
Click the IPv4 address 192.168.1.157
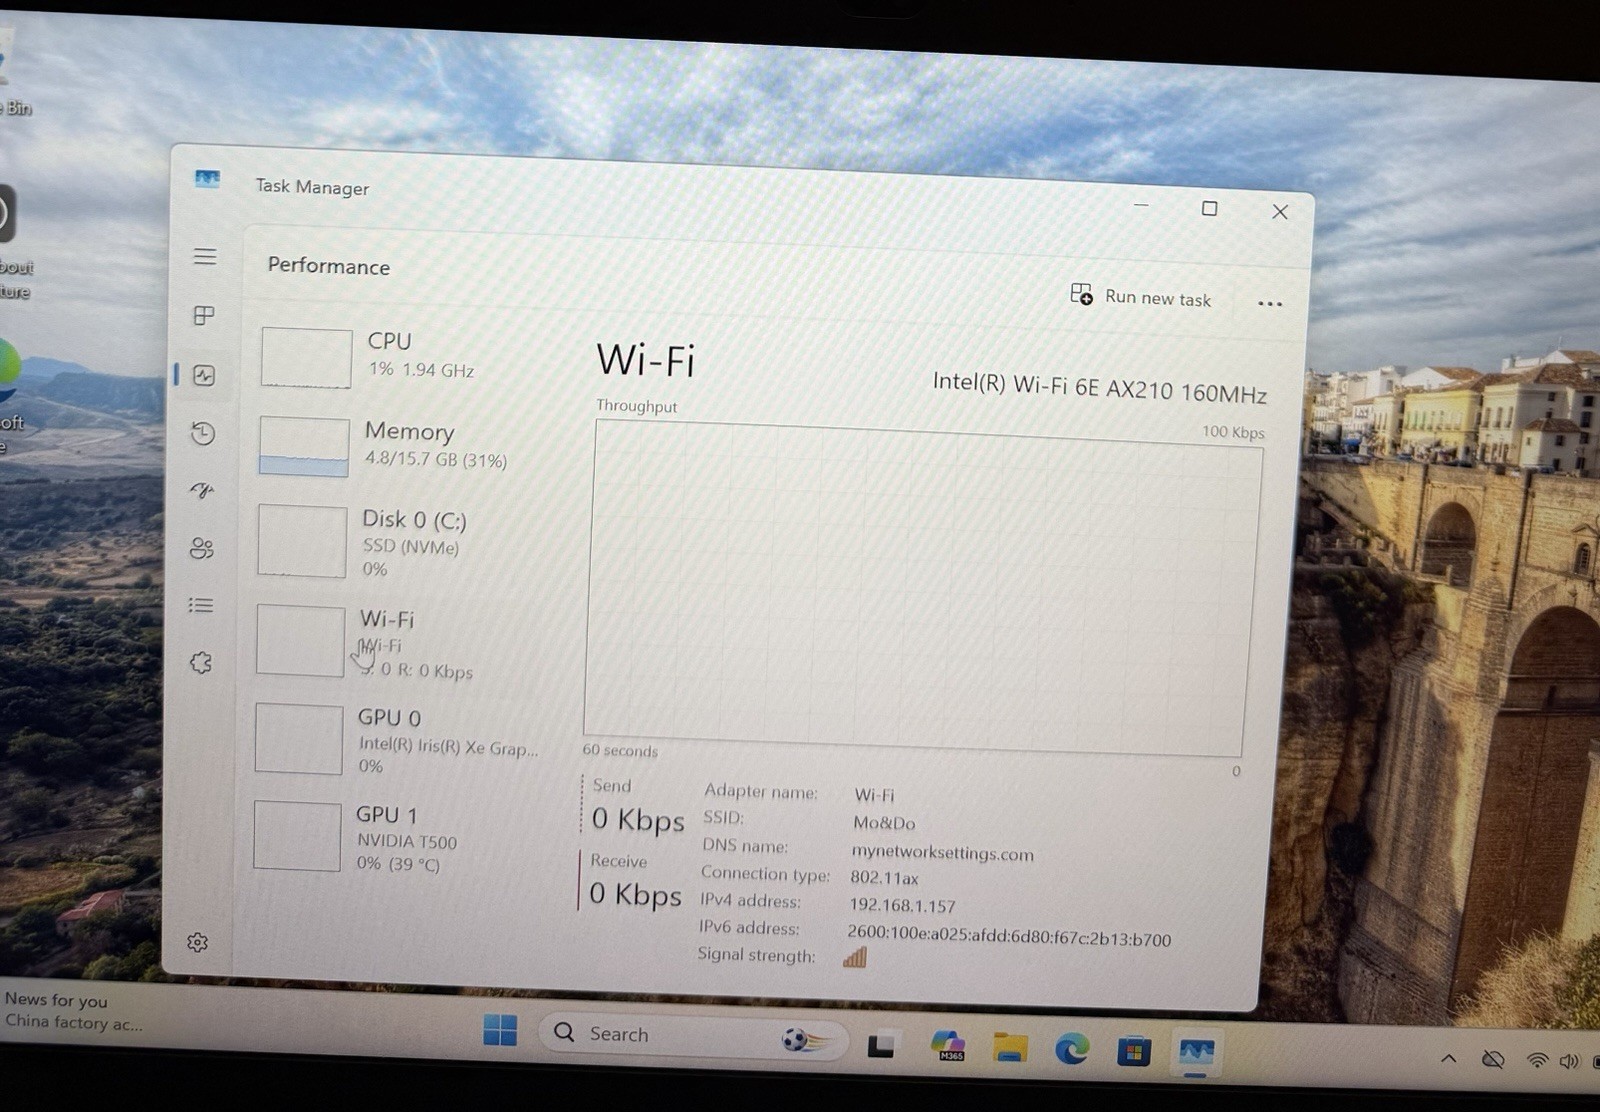(x=903, y=905)
